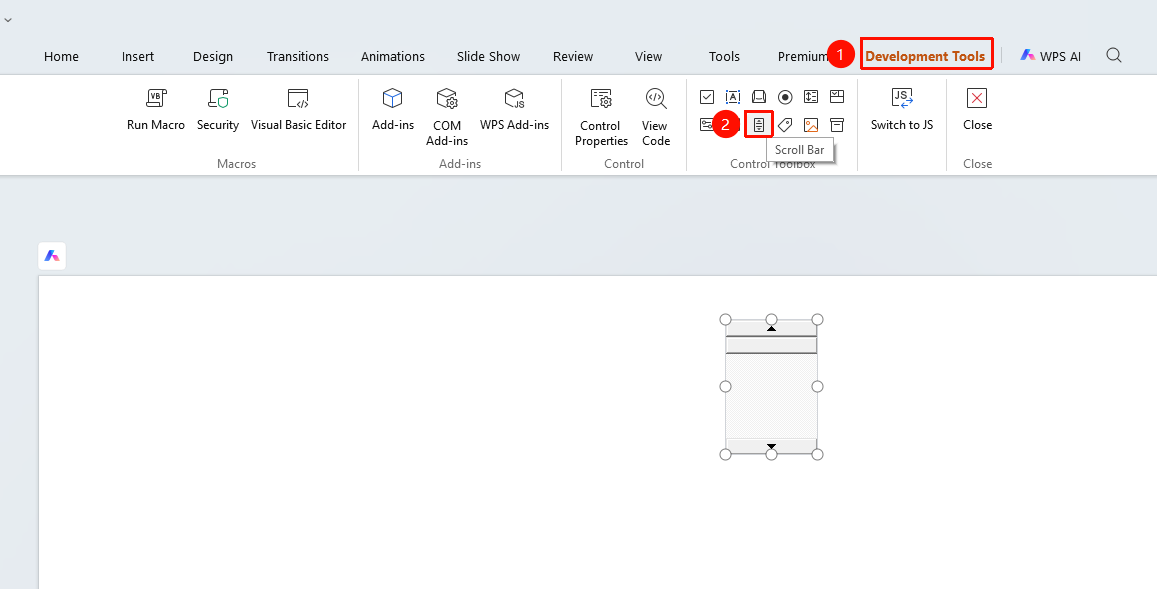Open the Slide Show tab

(488, 57)
